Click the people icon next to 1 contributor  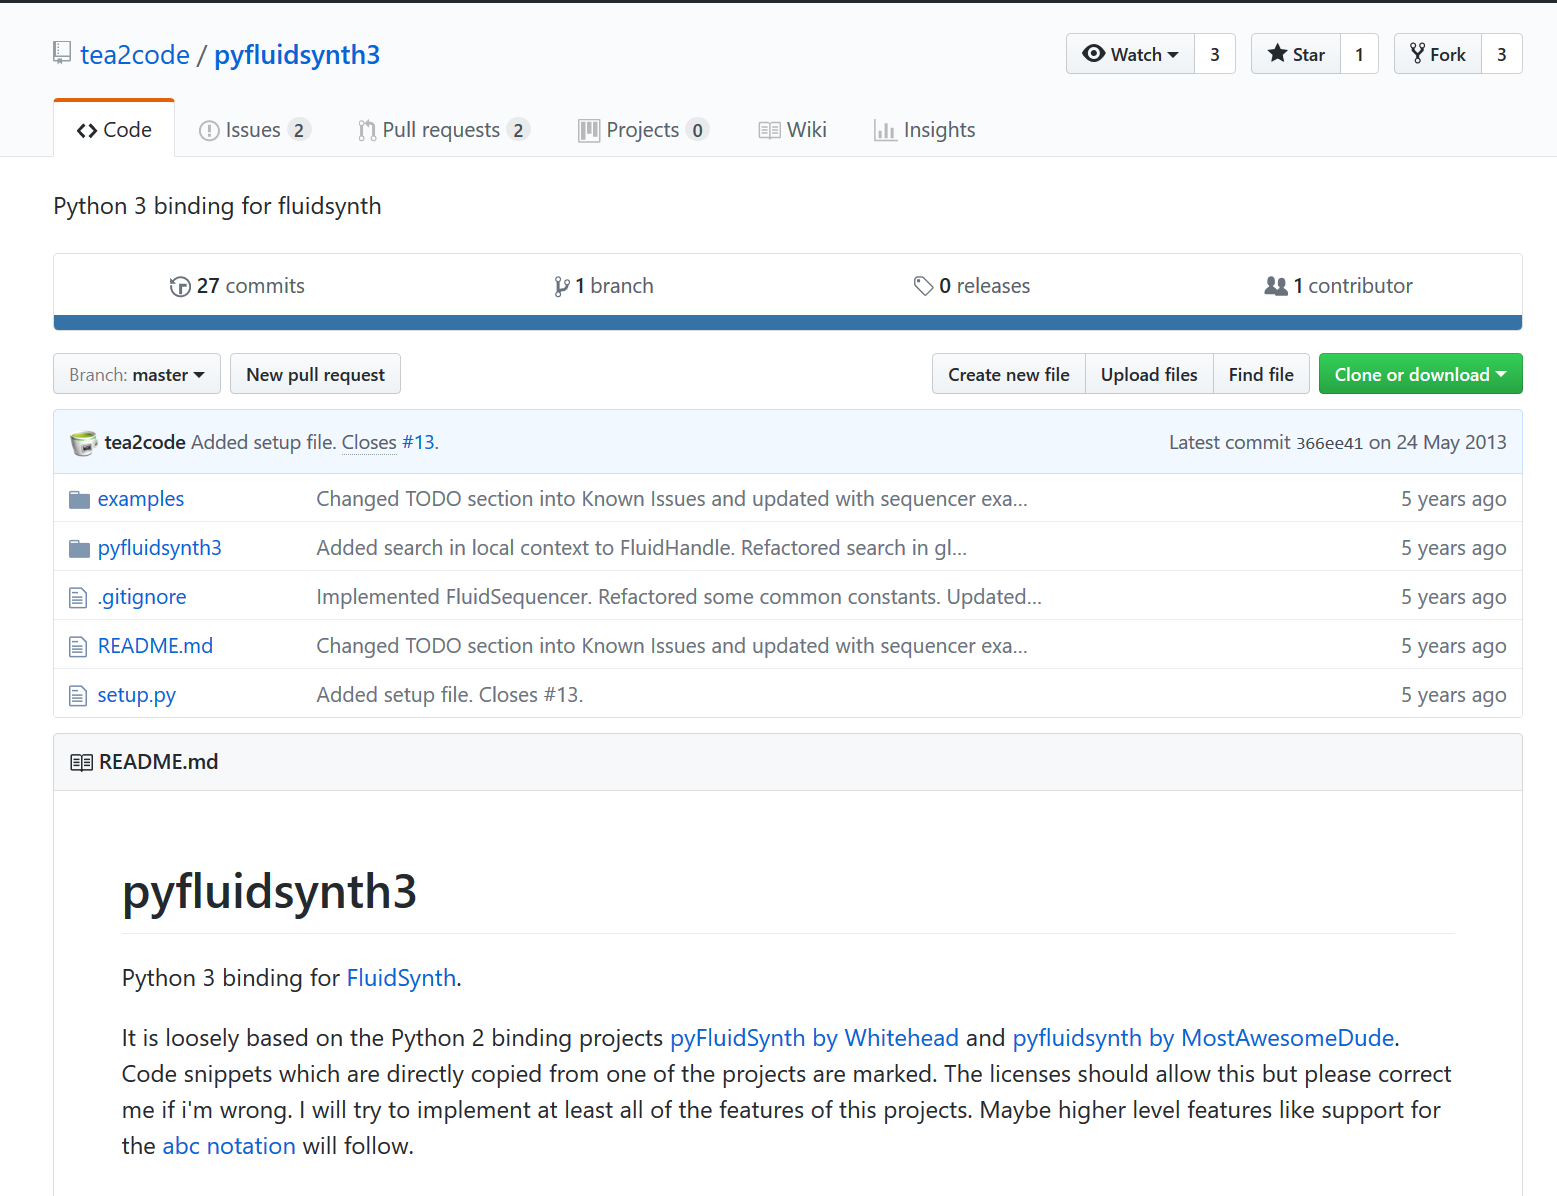point(1276,286)
